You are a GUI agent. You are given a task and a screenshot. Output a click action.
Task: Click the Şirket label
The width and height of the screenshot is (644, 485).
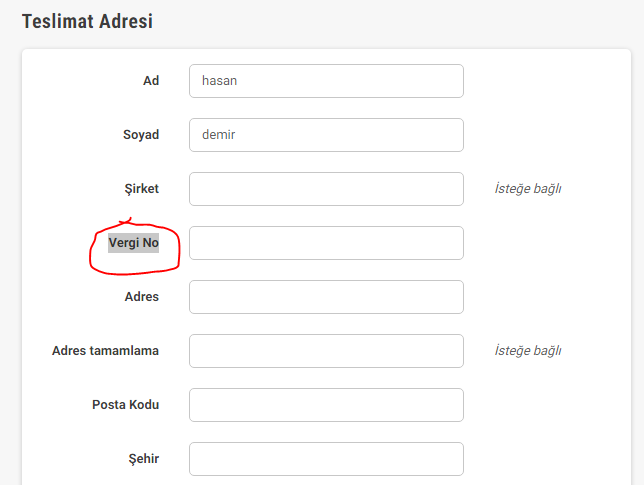141,189
